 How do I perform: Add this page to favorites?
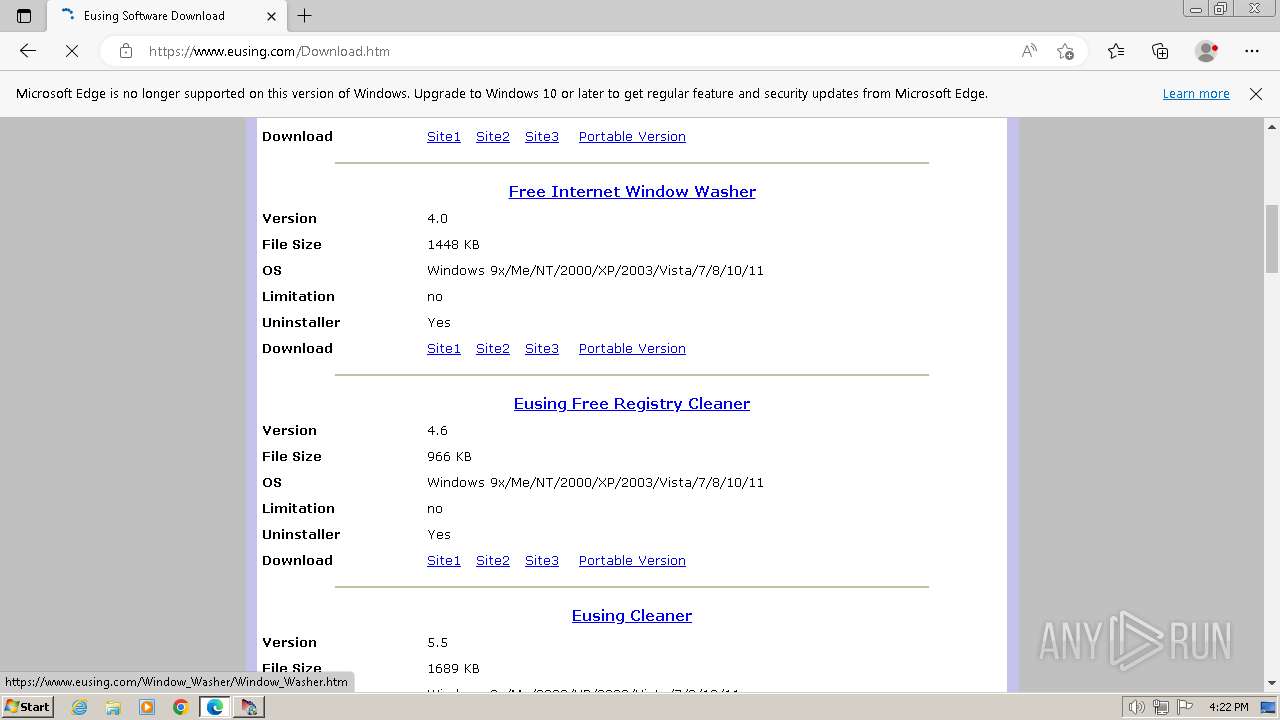pos(1065,51)
